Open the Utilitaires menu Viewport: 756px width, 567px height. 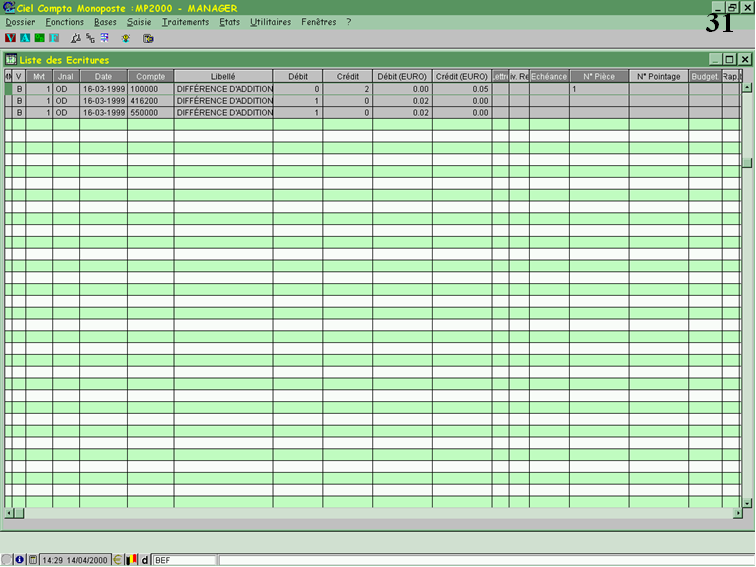tap(270, 22)
